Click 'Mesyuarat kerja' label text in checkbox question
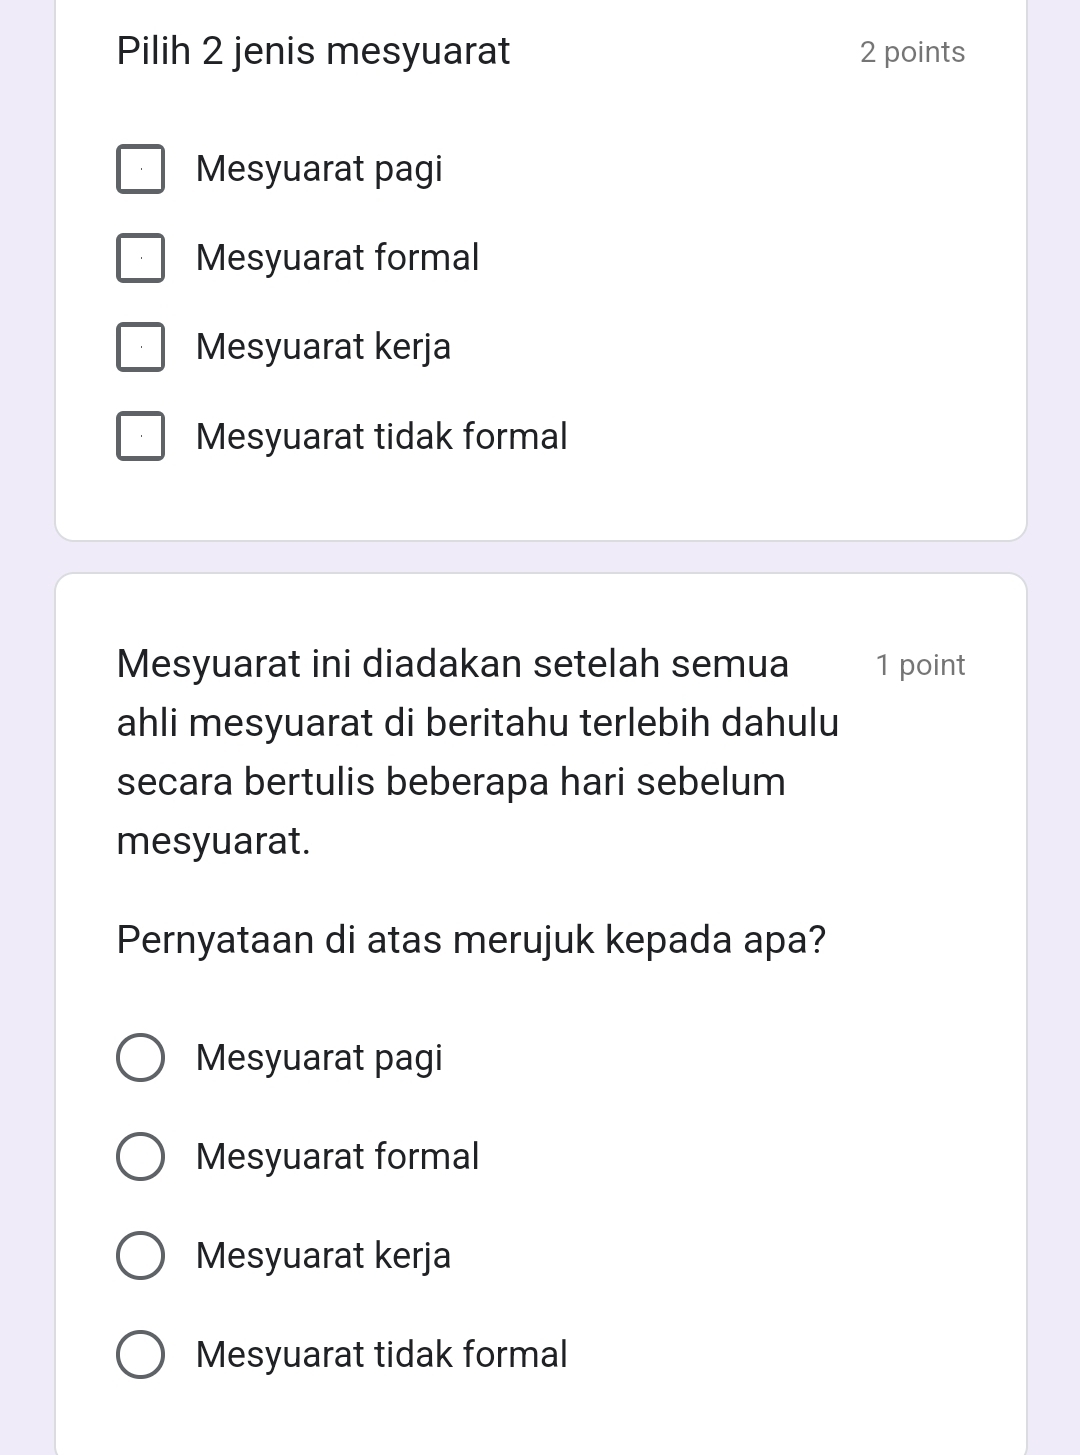 coord(323,347)
